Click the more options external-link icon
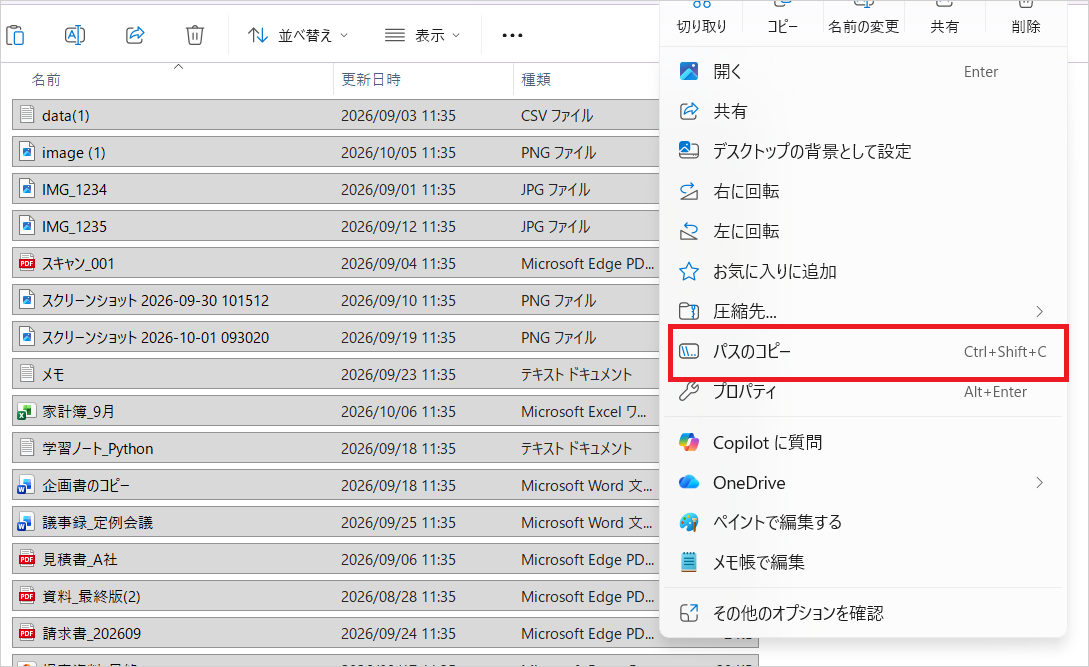This screenshot has width=1089, height=667. coord(689,613)
